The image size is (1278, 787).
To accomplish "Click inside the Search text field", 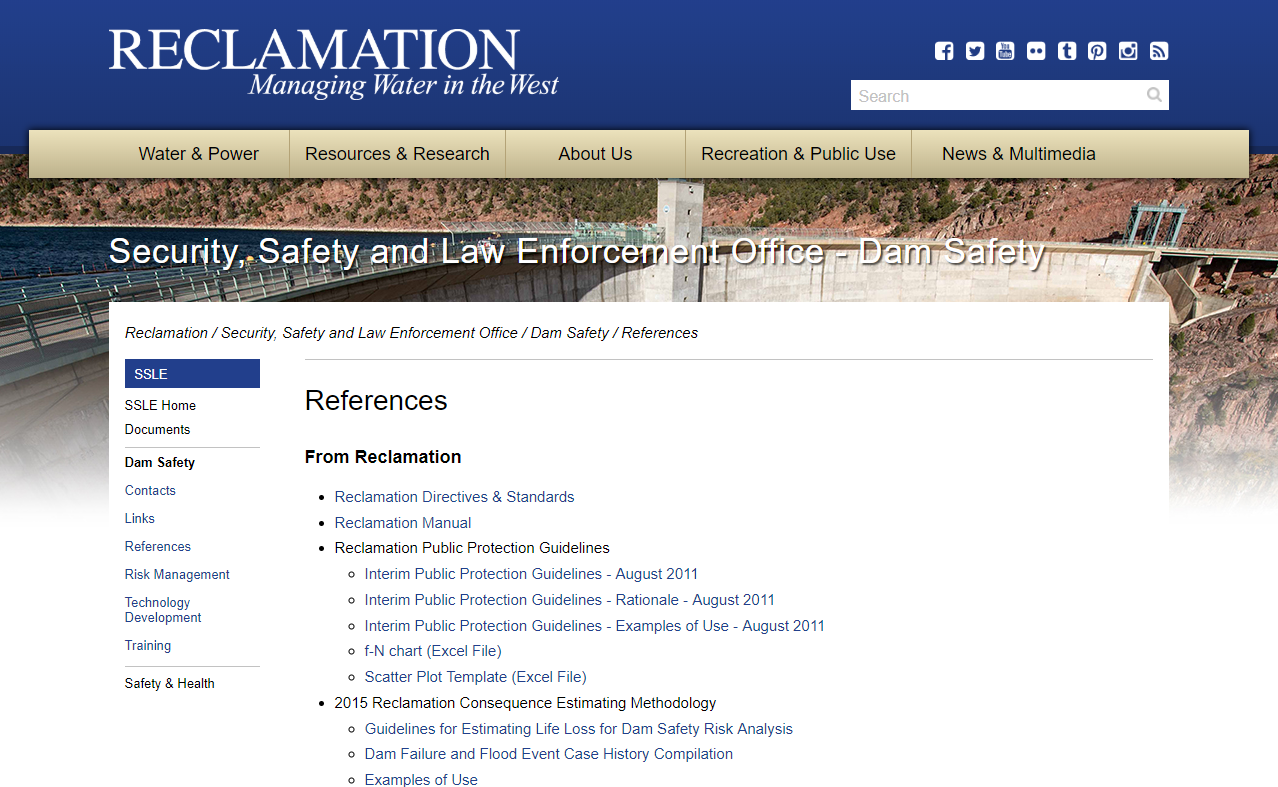I will 995,96.
